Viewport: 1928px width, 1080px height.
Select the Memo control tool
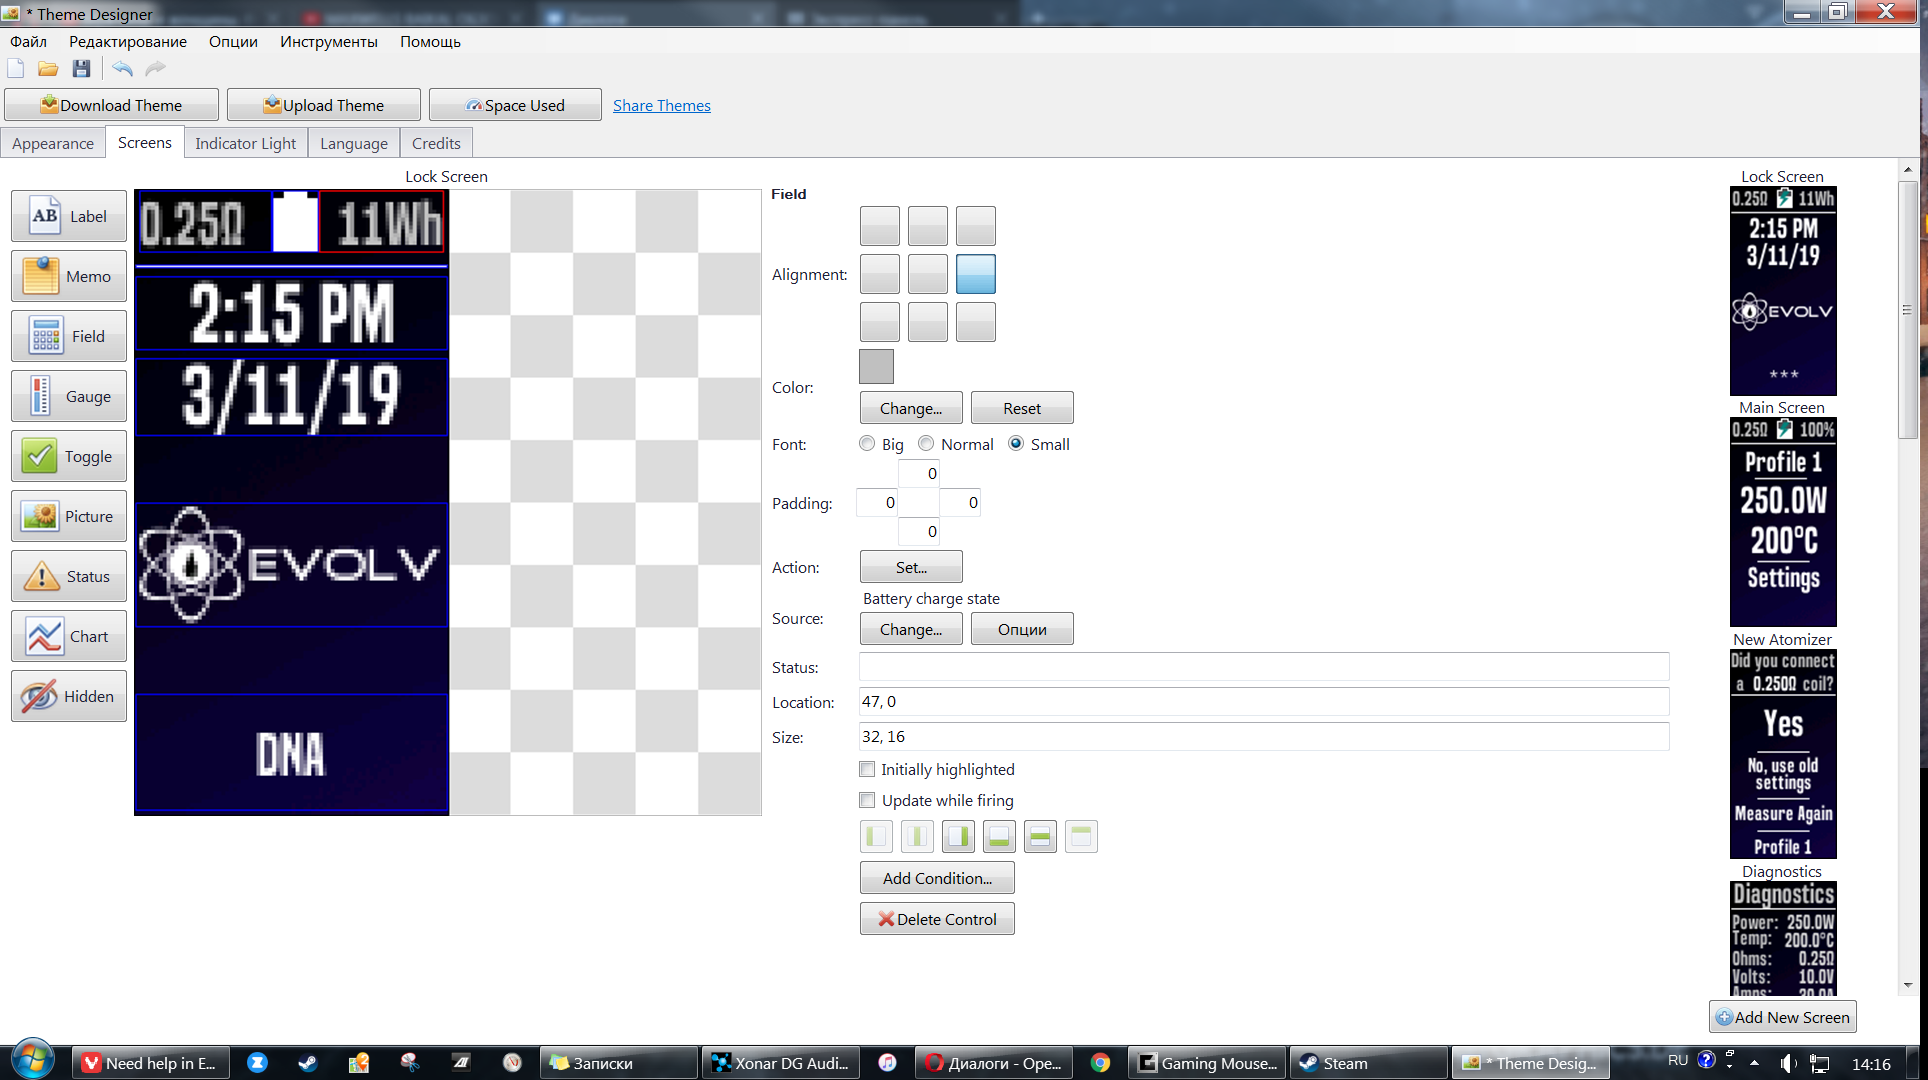coord(69,276)
